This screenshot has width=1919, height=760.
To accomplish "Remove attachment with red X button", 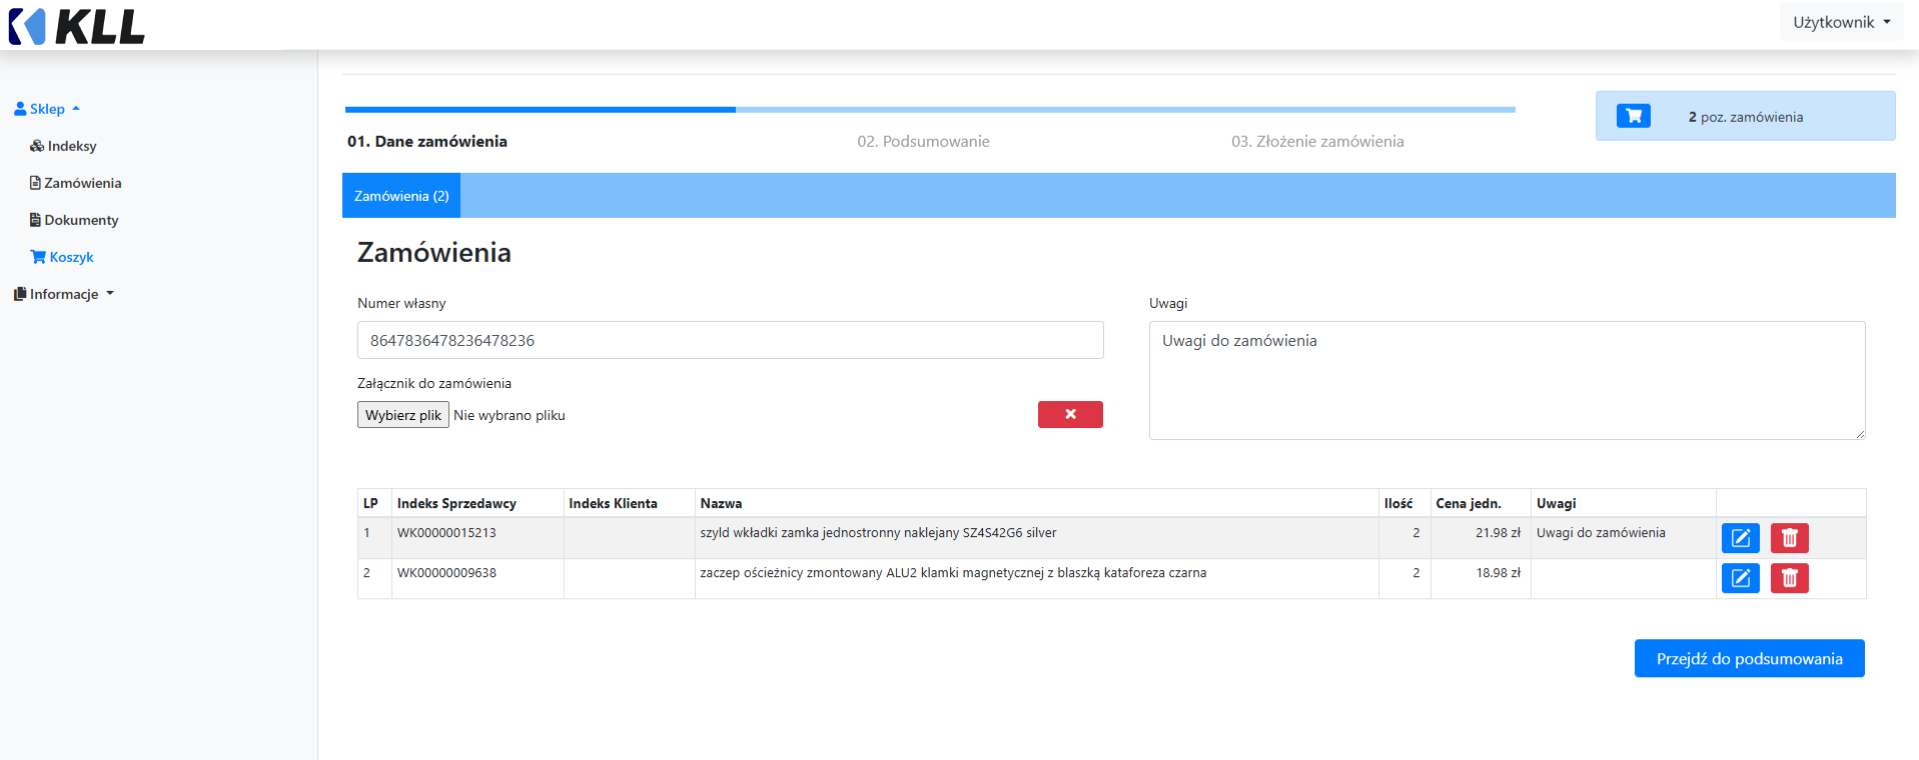I will 1070,414.
